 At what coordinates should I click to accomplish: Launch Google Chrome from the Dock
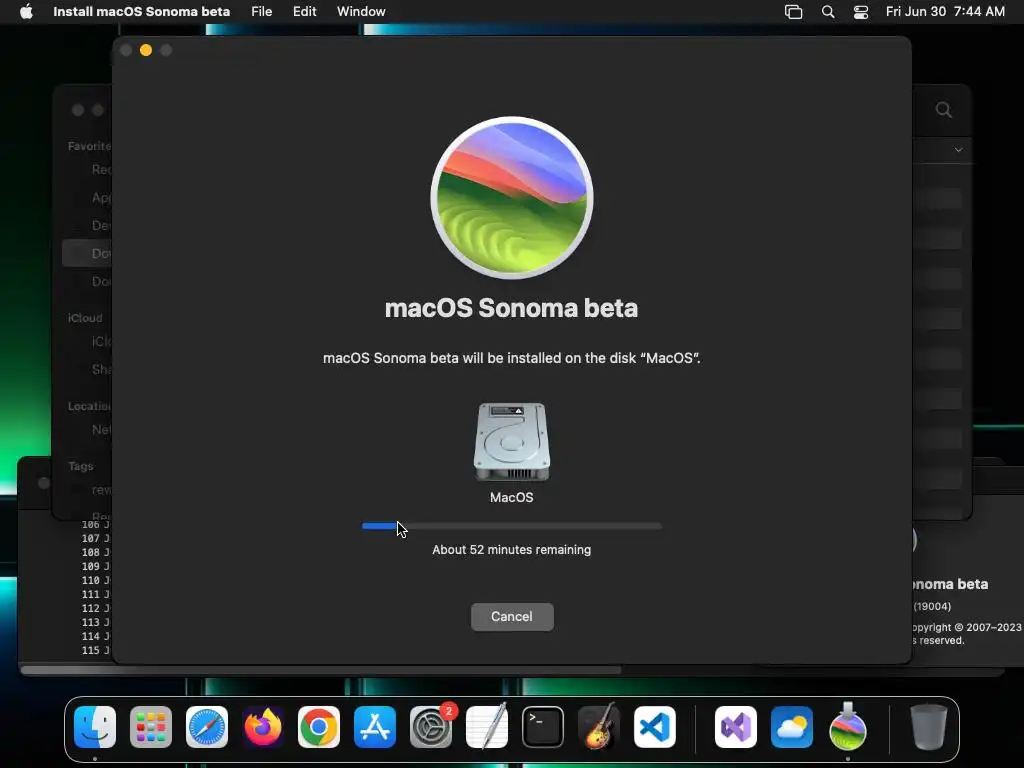319,727
